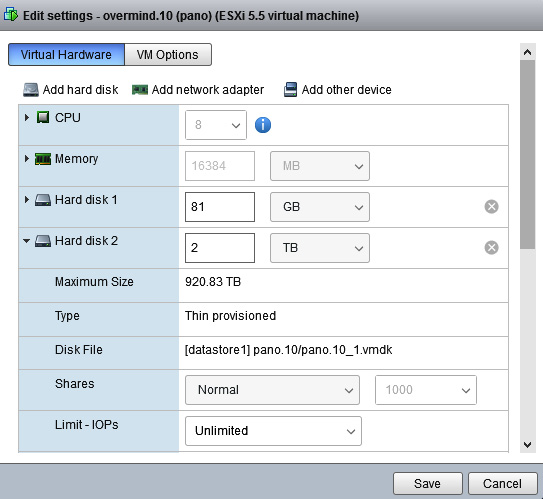The height and width of the screenshot is (499, 543).
Task: Click the Save button
Action: (428, 483)
